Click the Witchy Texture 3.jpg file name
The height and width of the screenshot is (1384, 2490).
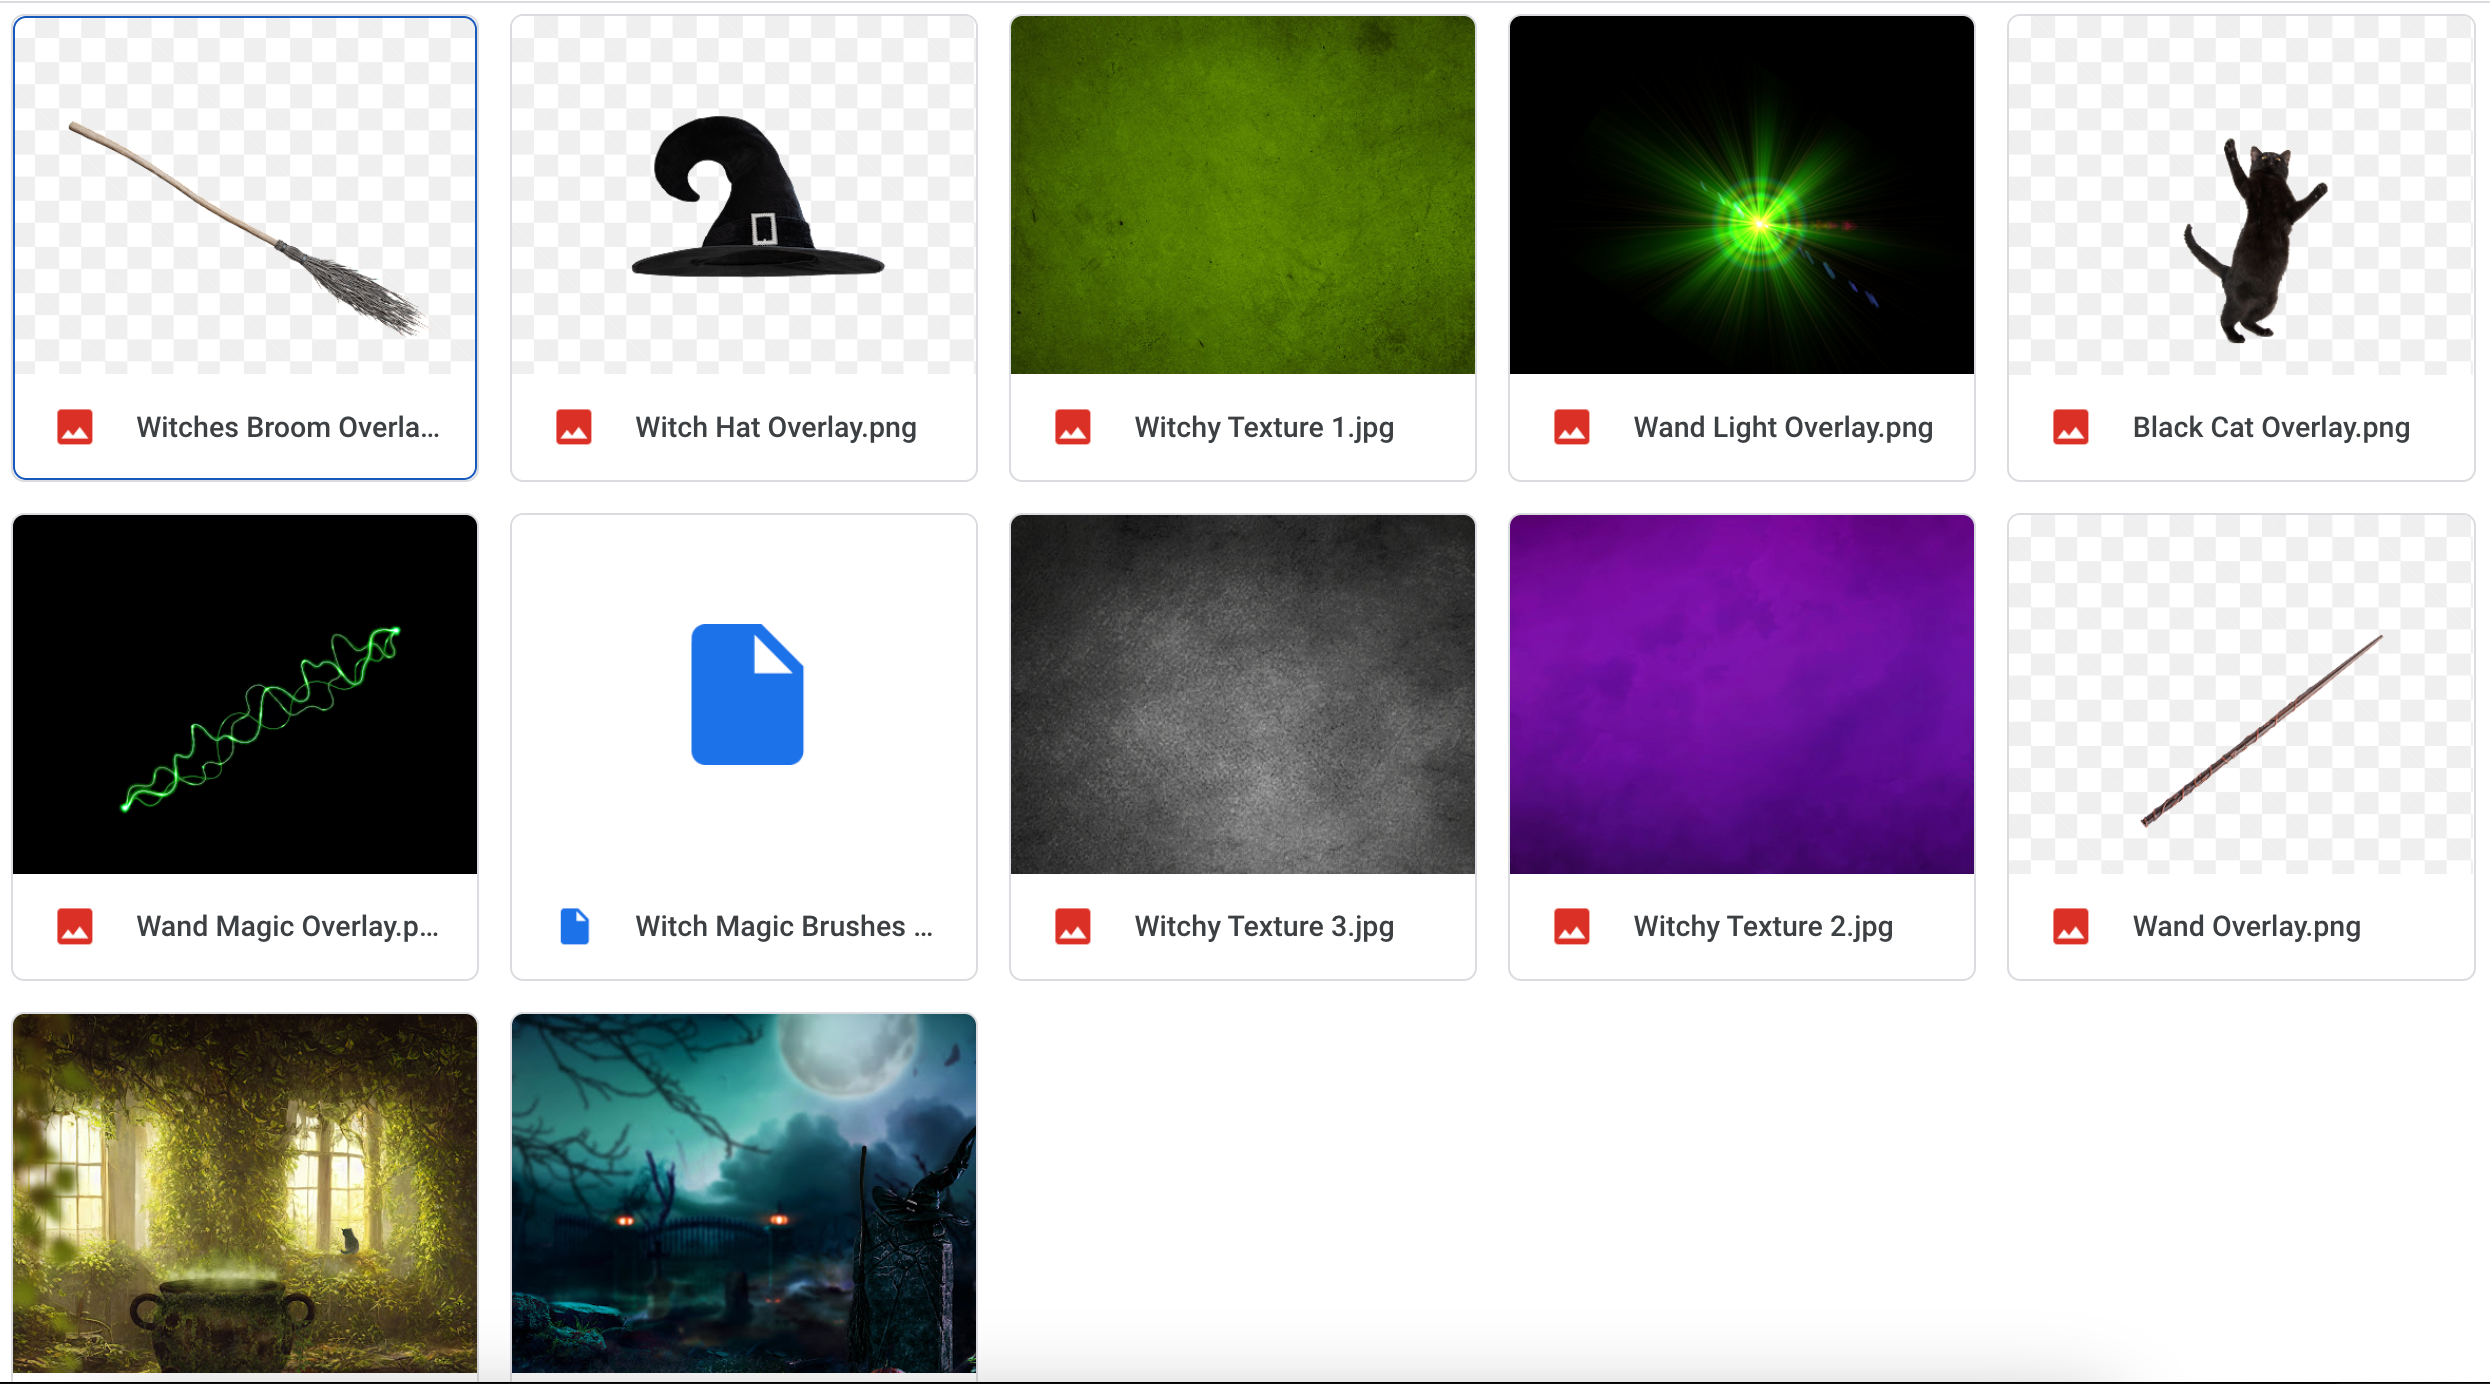pos(1264,926)
